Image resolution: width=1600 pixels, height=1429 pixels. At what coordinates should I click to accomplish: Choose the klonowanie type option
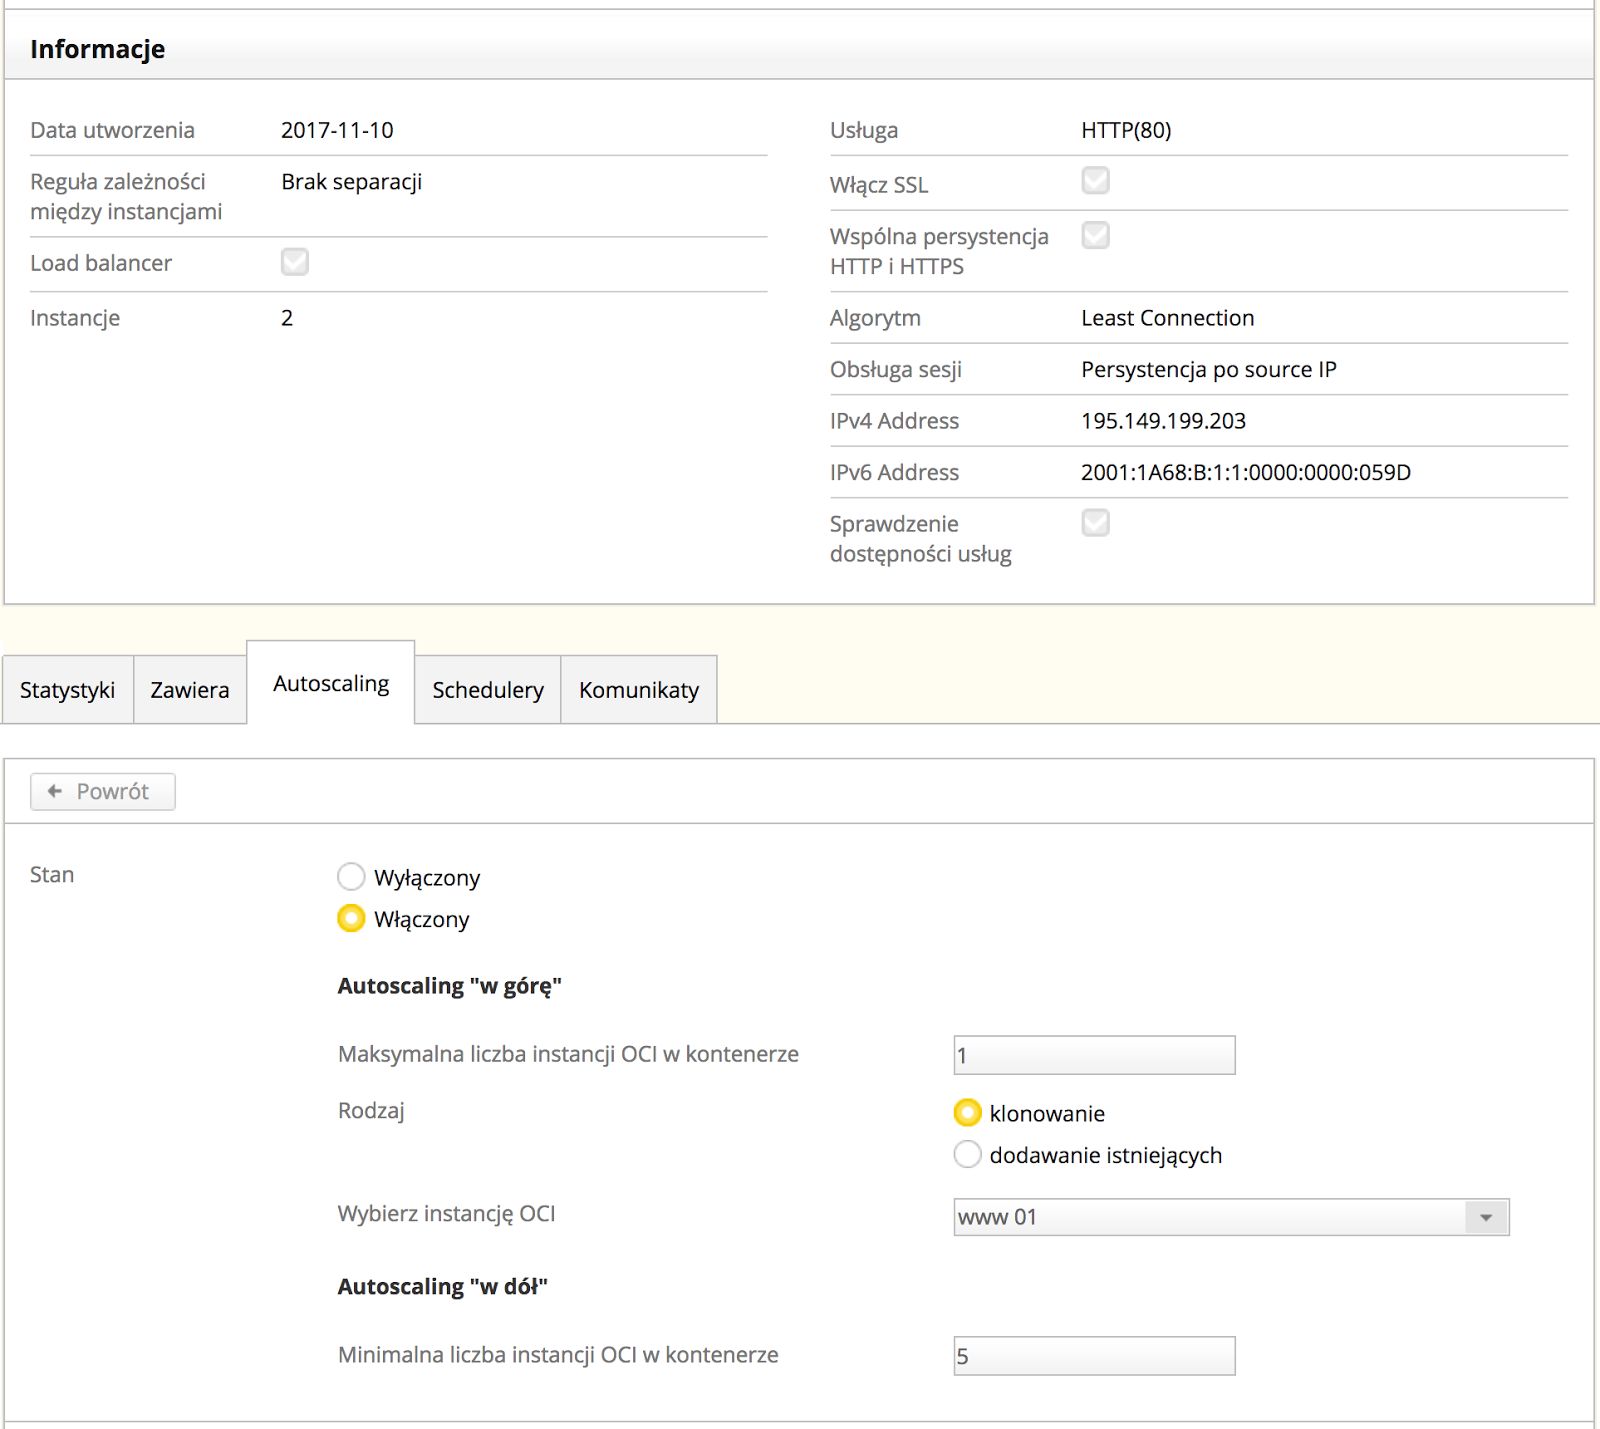tap(968, 1113)
